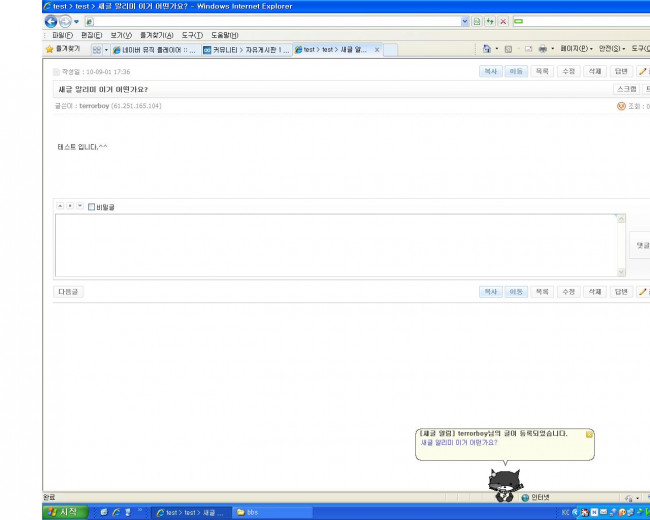Click the 삭제 button in the 다음글 row
This screenshot has height=520, width=650.
tap(595, 292)
